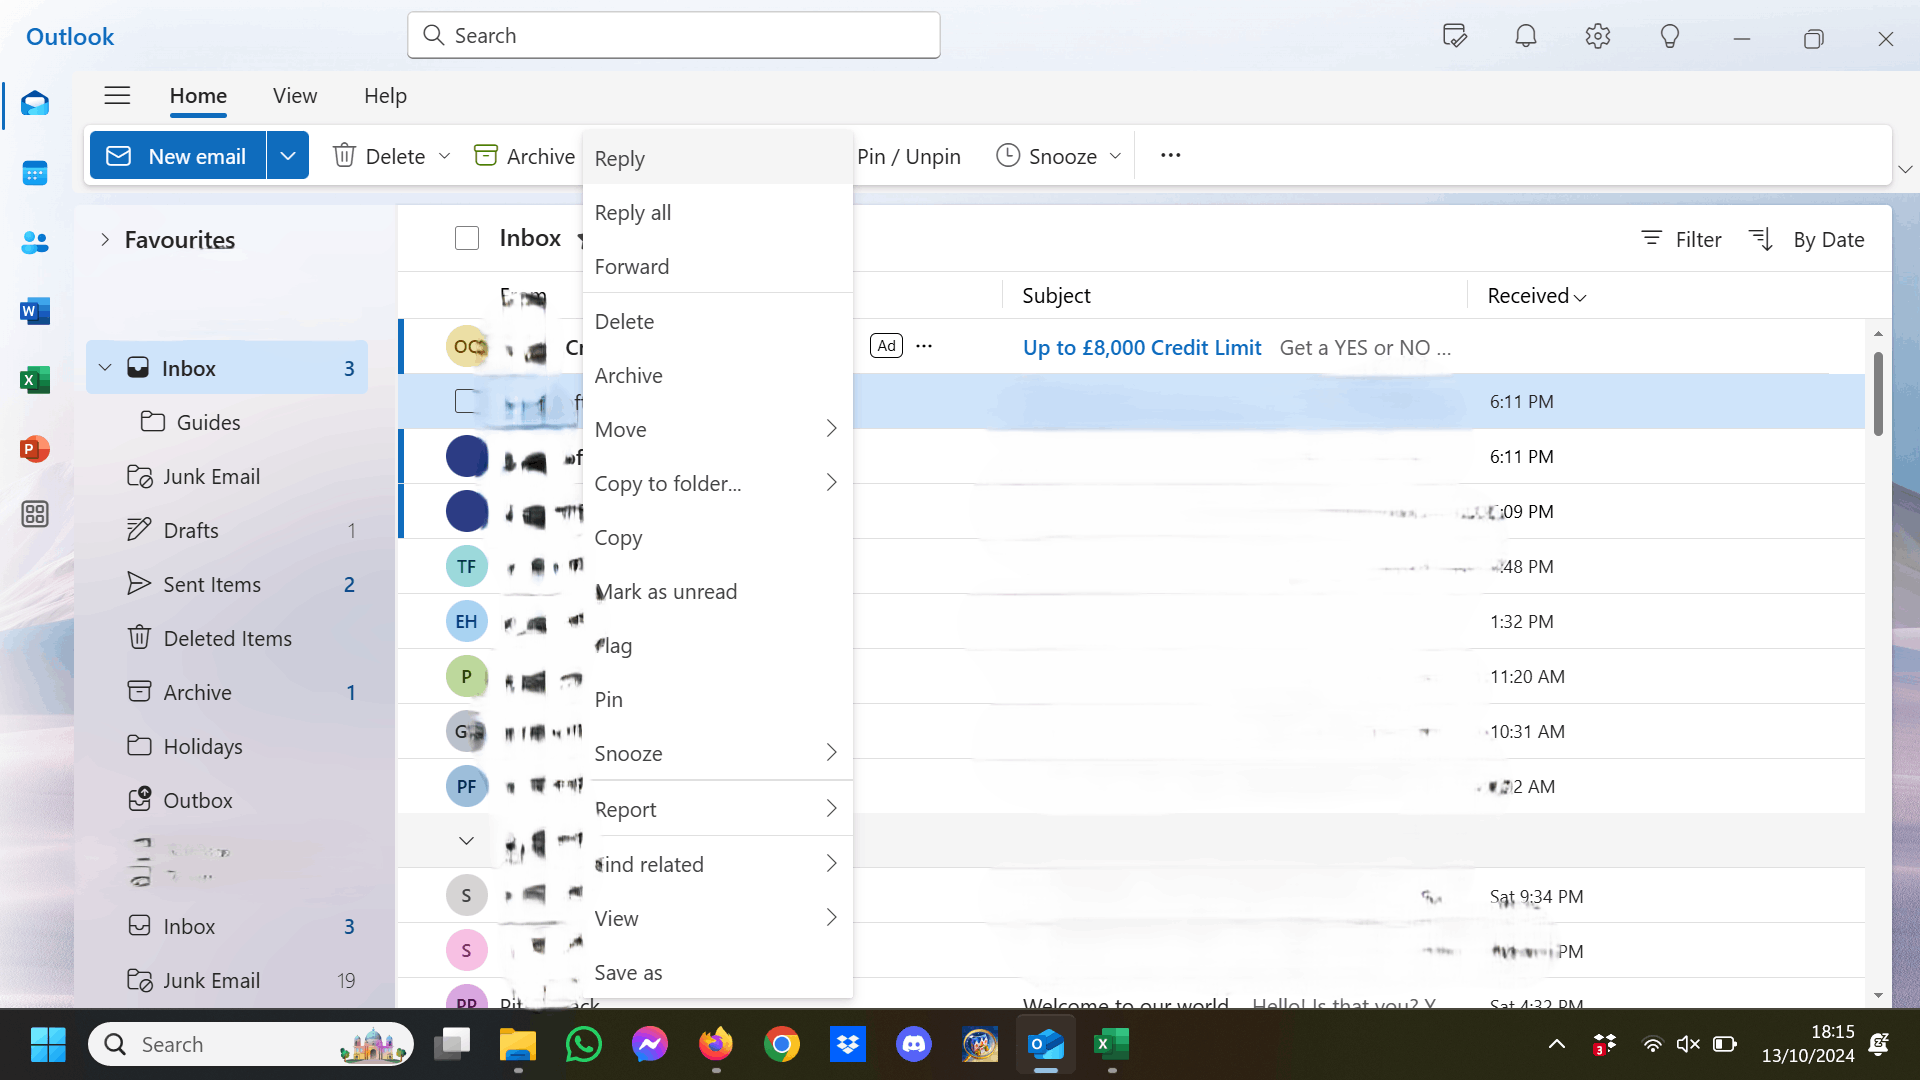Viewport: 1920px width, 1080px height.
Task: Open the New email dropdown arrow
Action: tap(288, 156)
